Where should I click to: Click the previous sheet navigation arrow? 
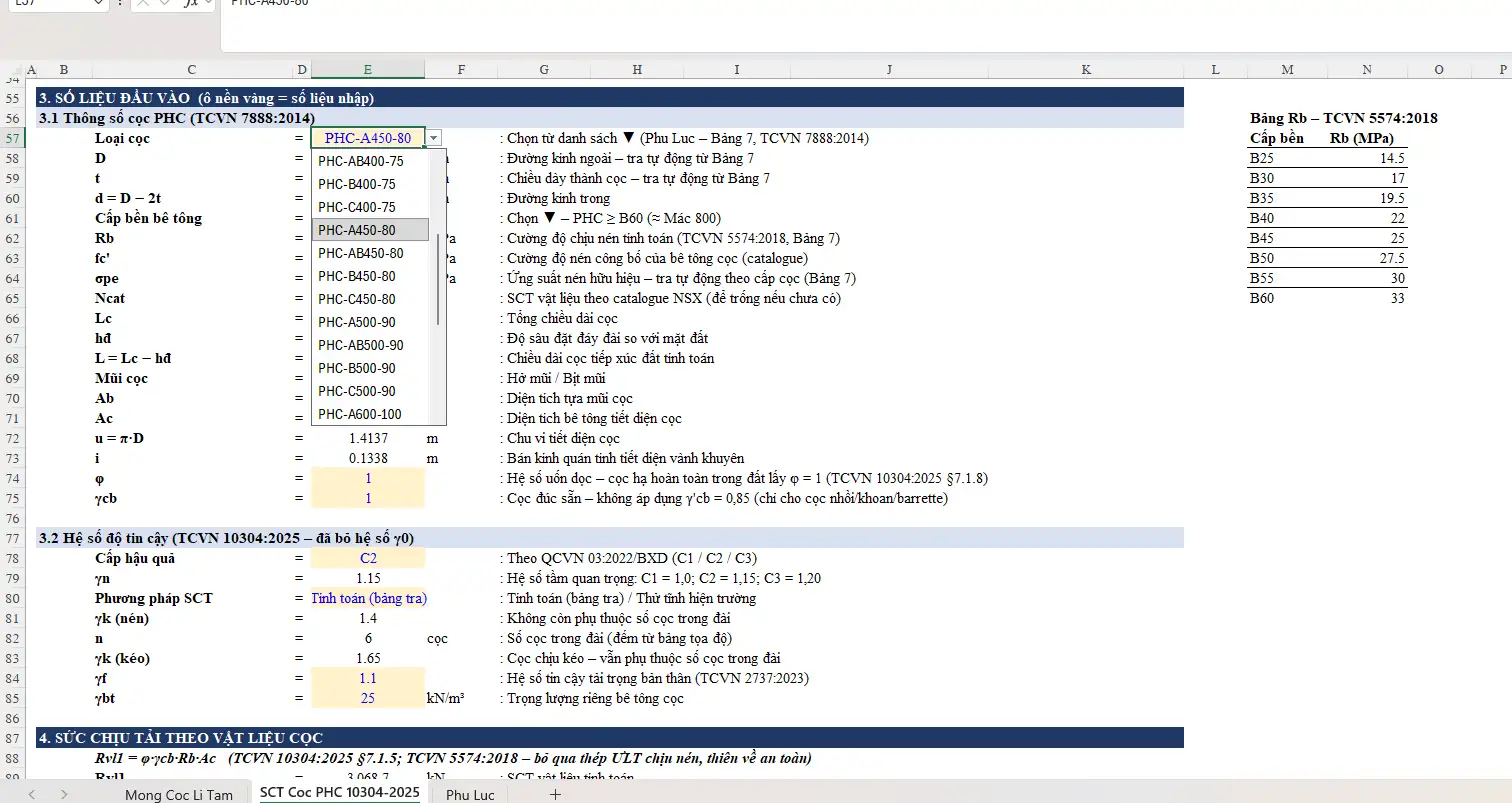33,794
